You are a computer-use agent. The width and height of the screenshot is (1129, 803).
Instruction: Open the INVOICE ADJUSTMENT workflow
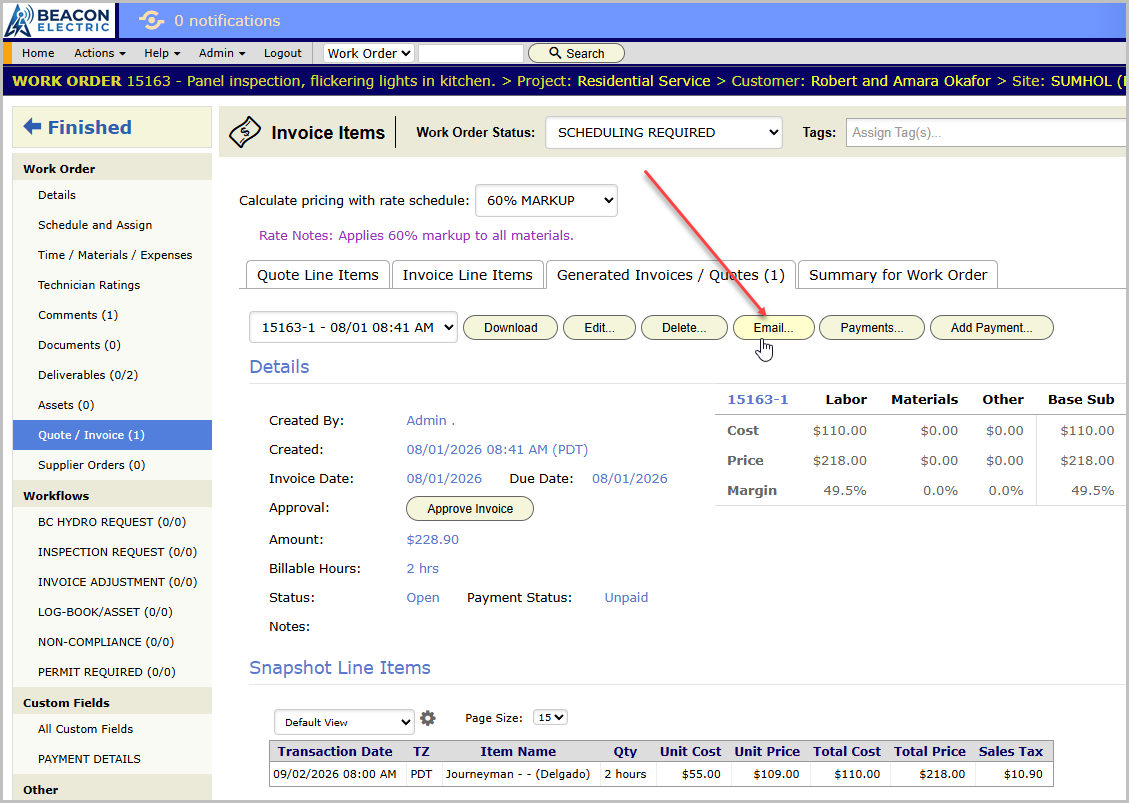(x=117, y=582)
